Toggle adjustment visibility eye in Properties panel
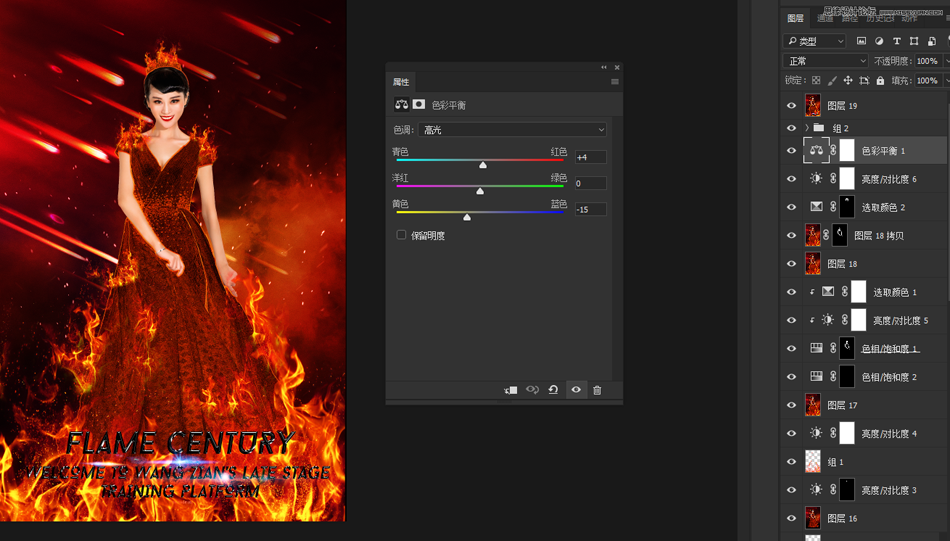Image resolution: width=950 pixels, height=541 pixels. tap(576, 390)
